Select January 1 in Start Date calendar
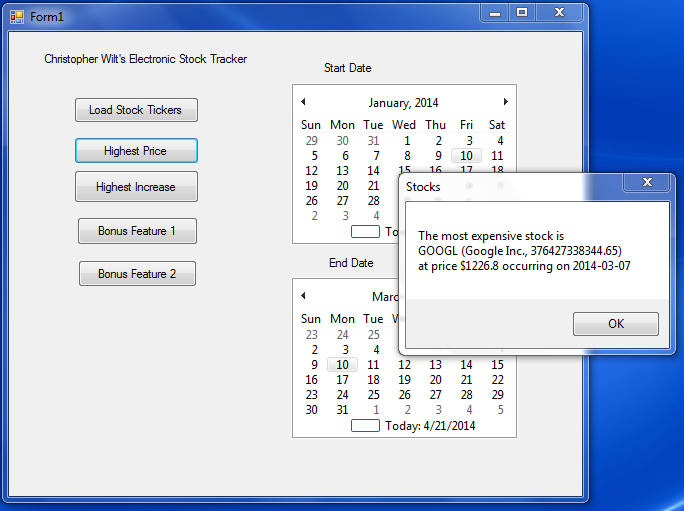Image resolution: width=684 pixels, height=511 pixels. tap(407, 141)
